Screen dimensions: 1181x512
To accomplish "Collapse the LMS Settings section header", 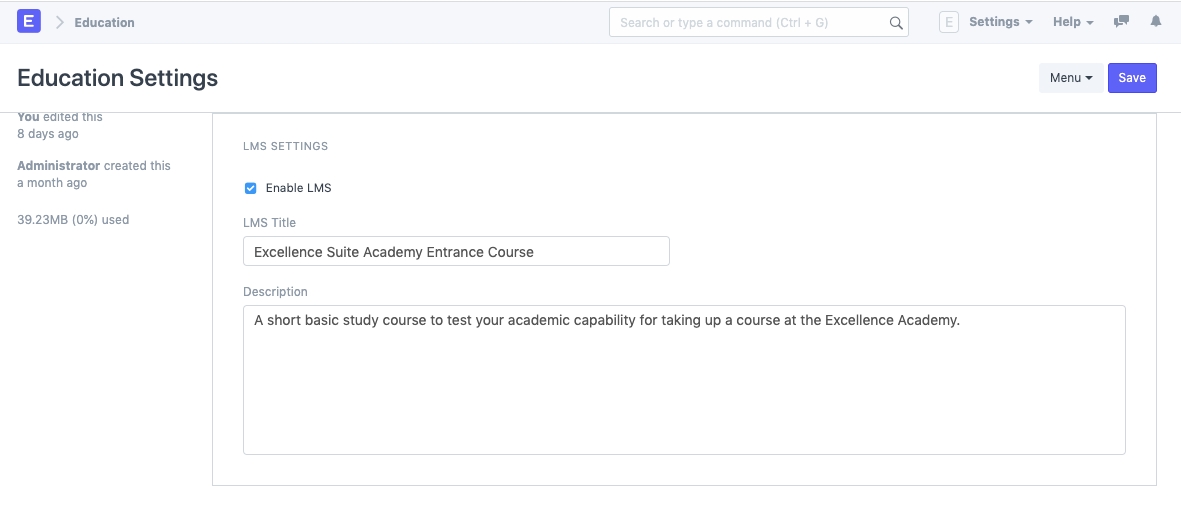I will [x=286, y=146].
